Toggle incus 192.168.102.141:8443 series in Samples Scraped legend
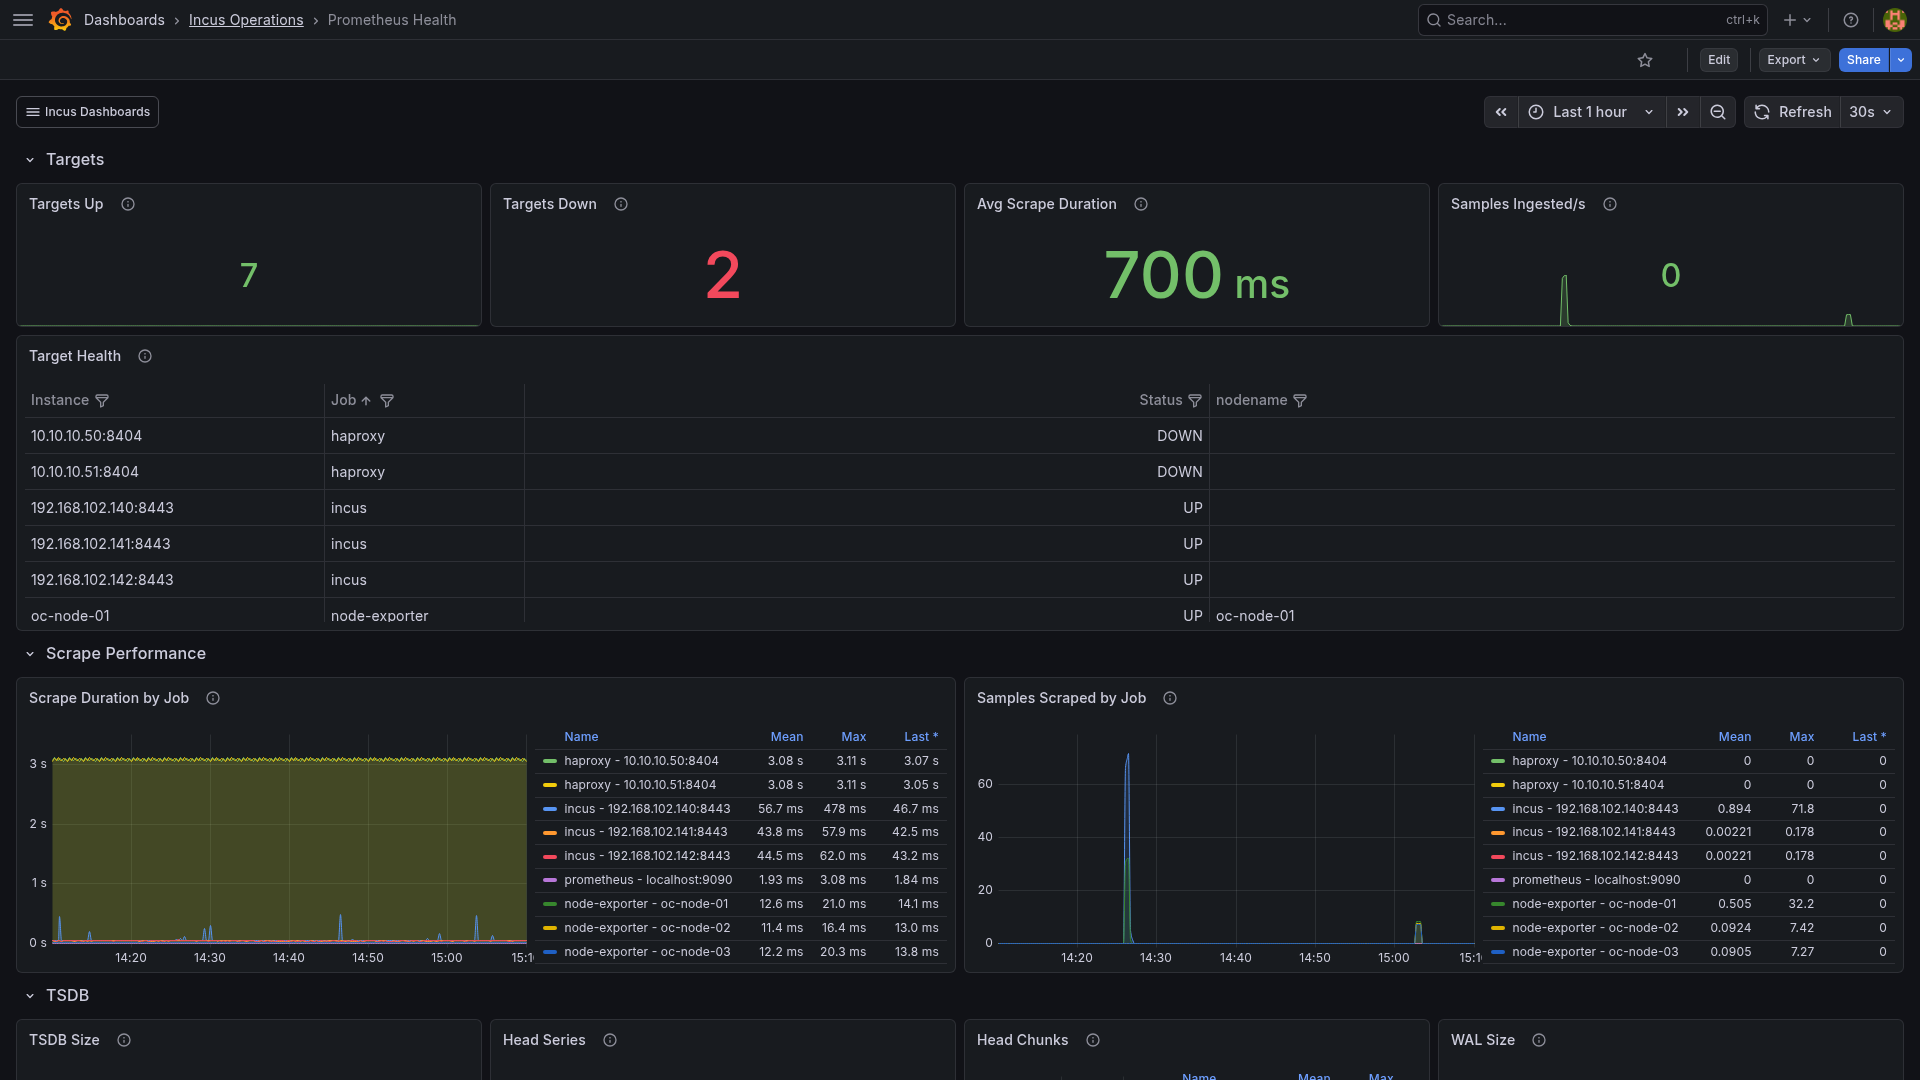The image size is (1920, 1080). [x=1594, y=832]
